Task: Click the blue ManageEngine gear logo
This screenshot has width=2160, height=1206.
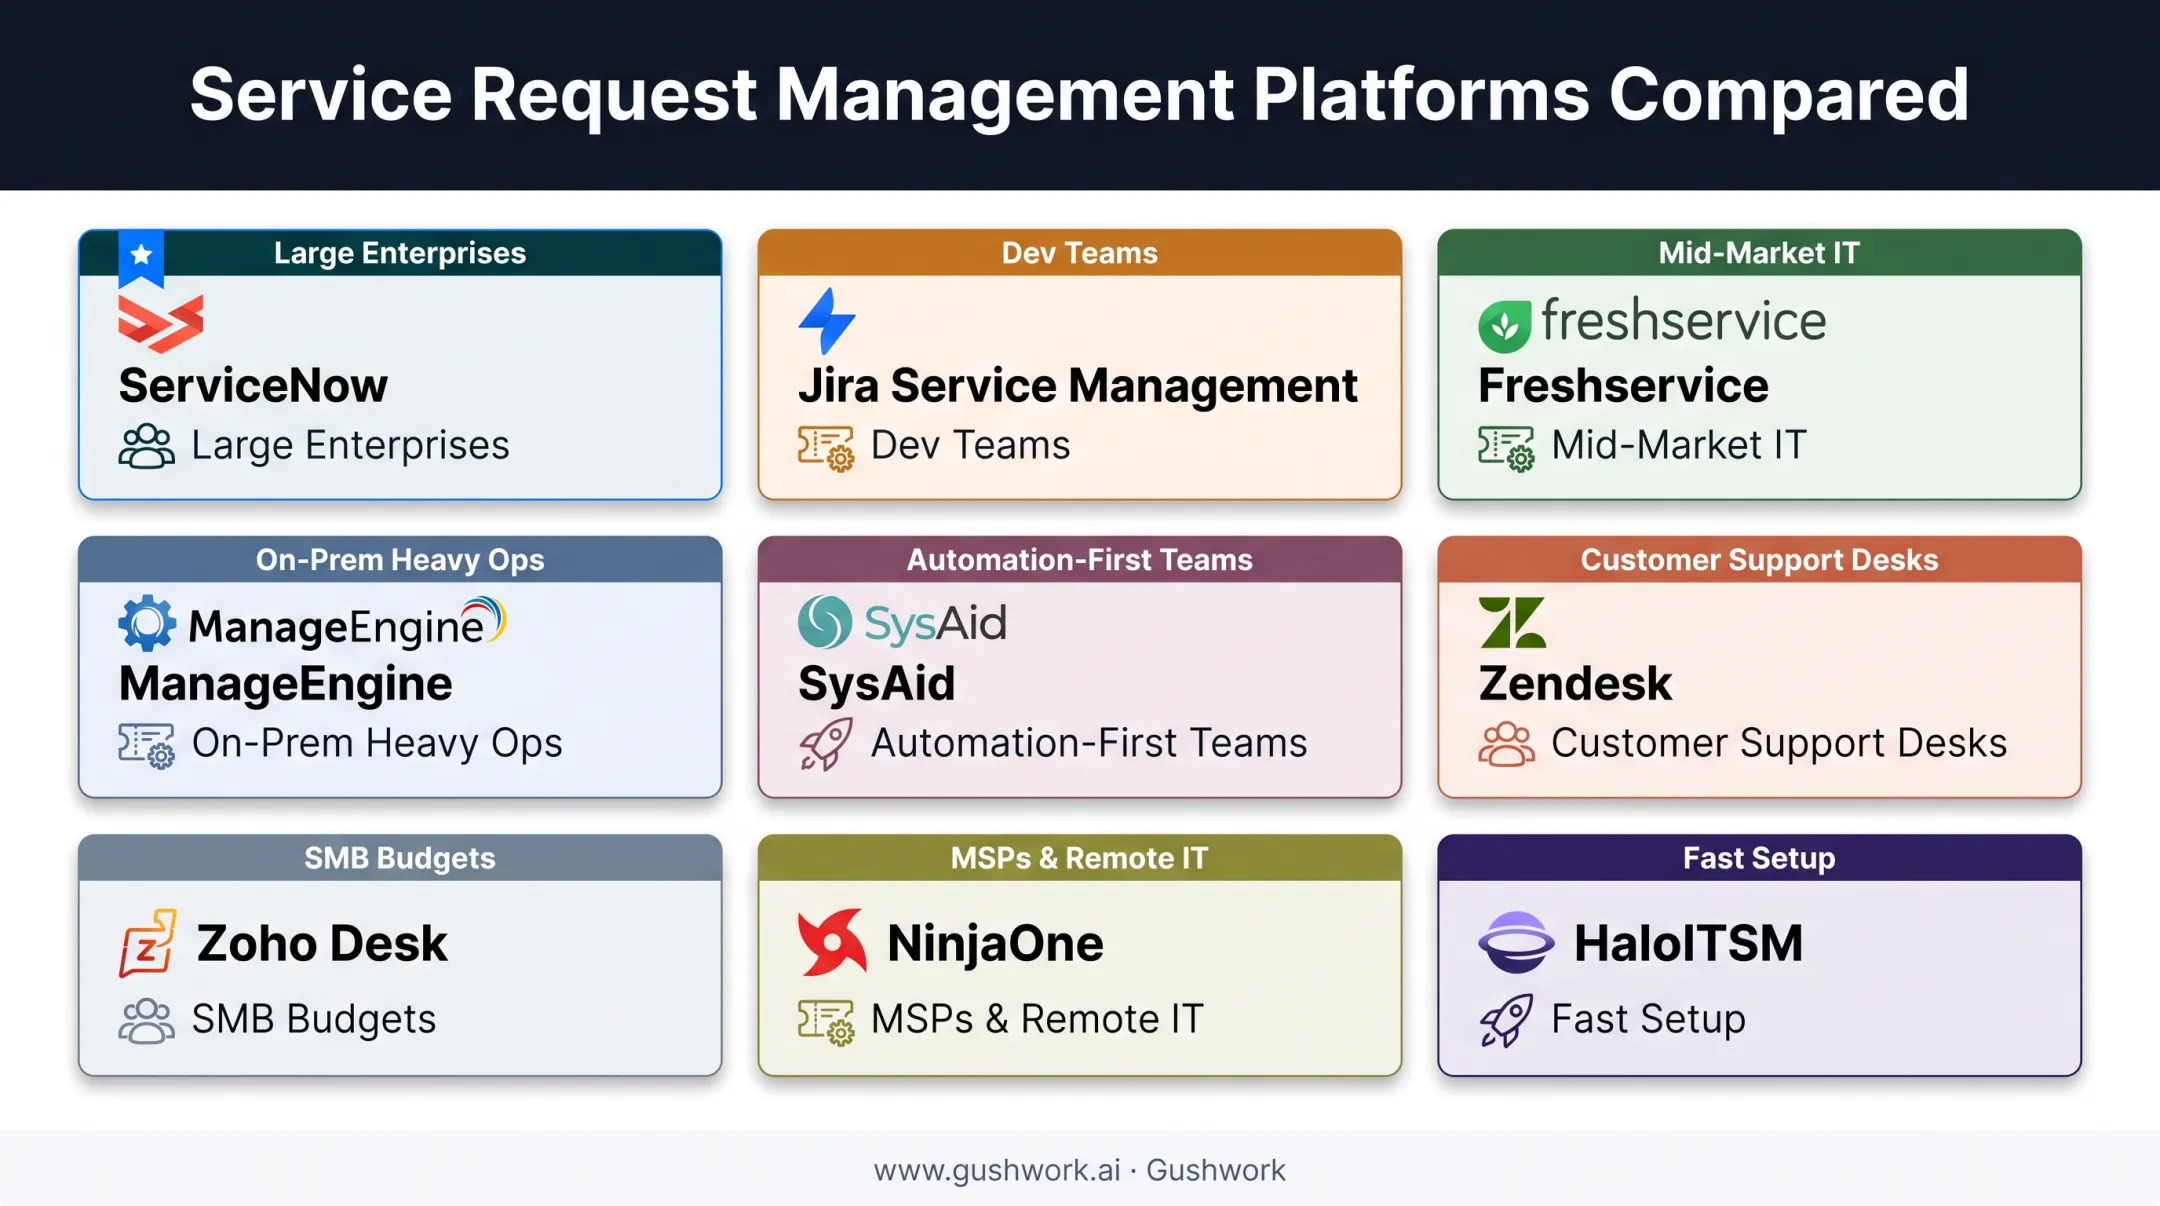Action: tap(147, 623)
